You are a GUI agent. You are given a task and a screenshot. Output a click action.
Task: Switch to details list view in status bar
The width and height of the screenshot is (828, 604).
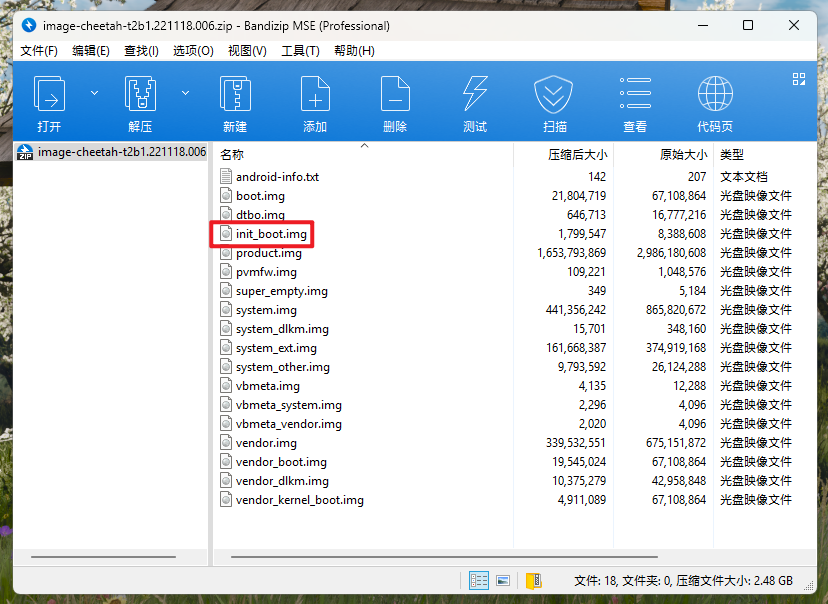[x=479, y=581]
